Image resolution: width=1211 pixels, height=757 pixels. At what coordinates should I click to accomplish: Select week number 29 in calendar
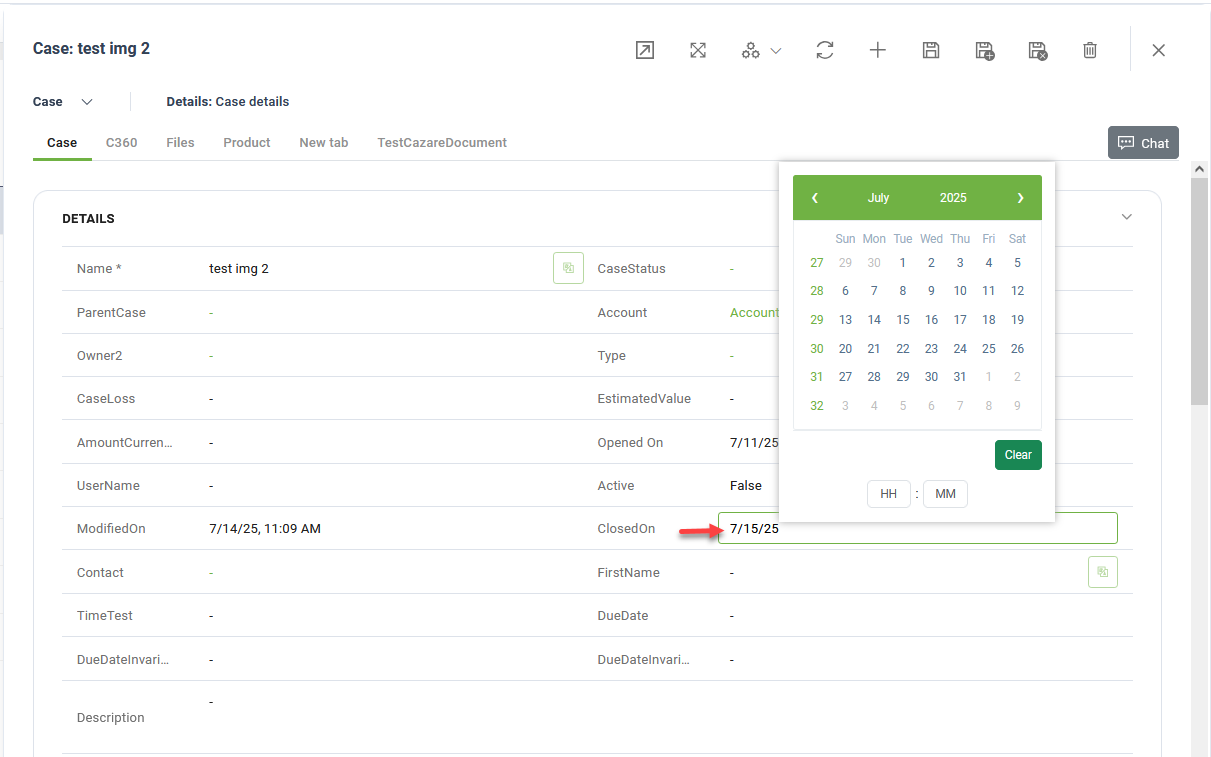click(817, 320)
